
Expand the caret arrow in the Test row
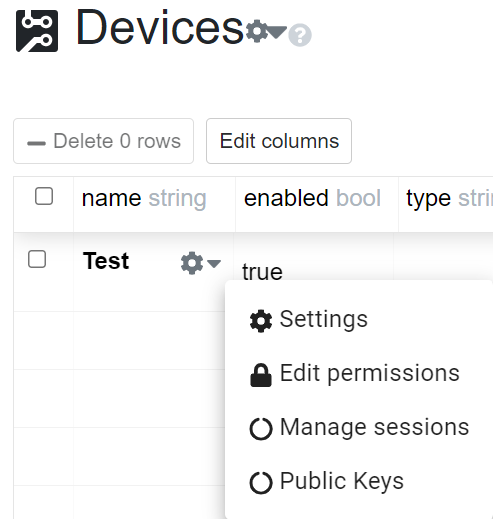coord(214,264)
